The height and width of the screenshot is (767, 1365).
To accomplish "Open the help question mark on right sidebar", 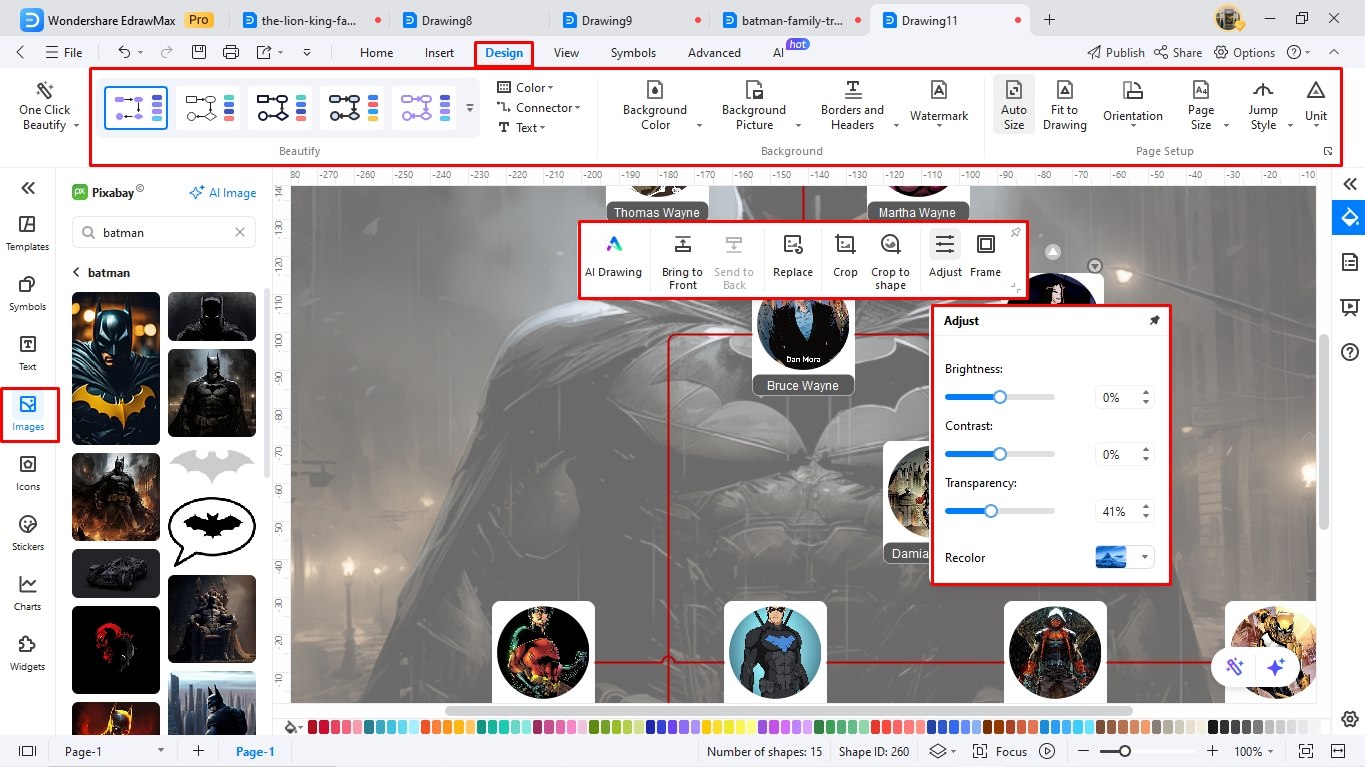I will point(1350,352).
